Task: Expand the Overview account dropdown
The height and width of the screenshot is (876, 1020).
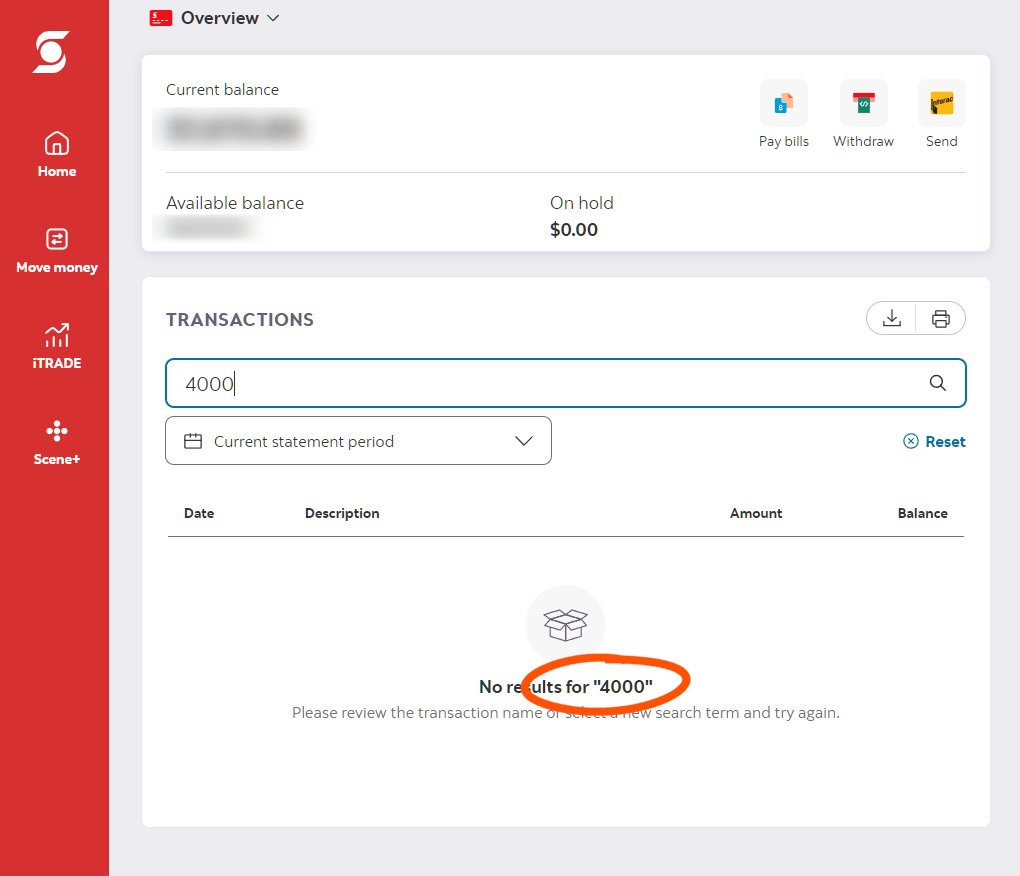Action: pos(230,18)
